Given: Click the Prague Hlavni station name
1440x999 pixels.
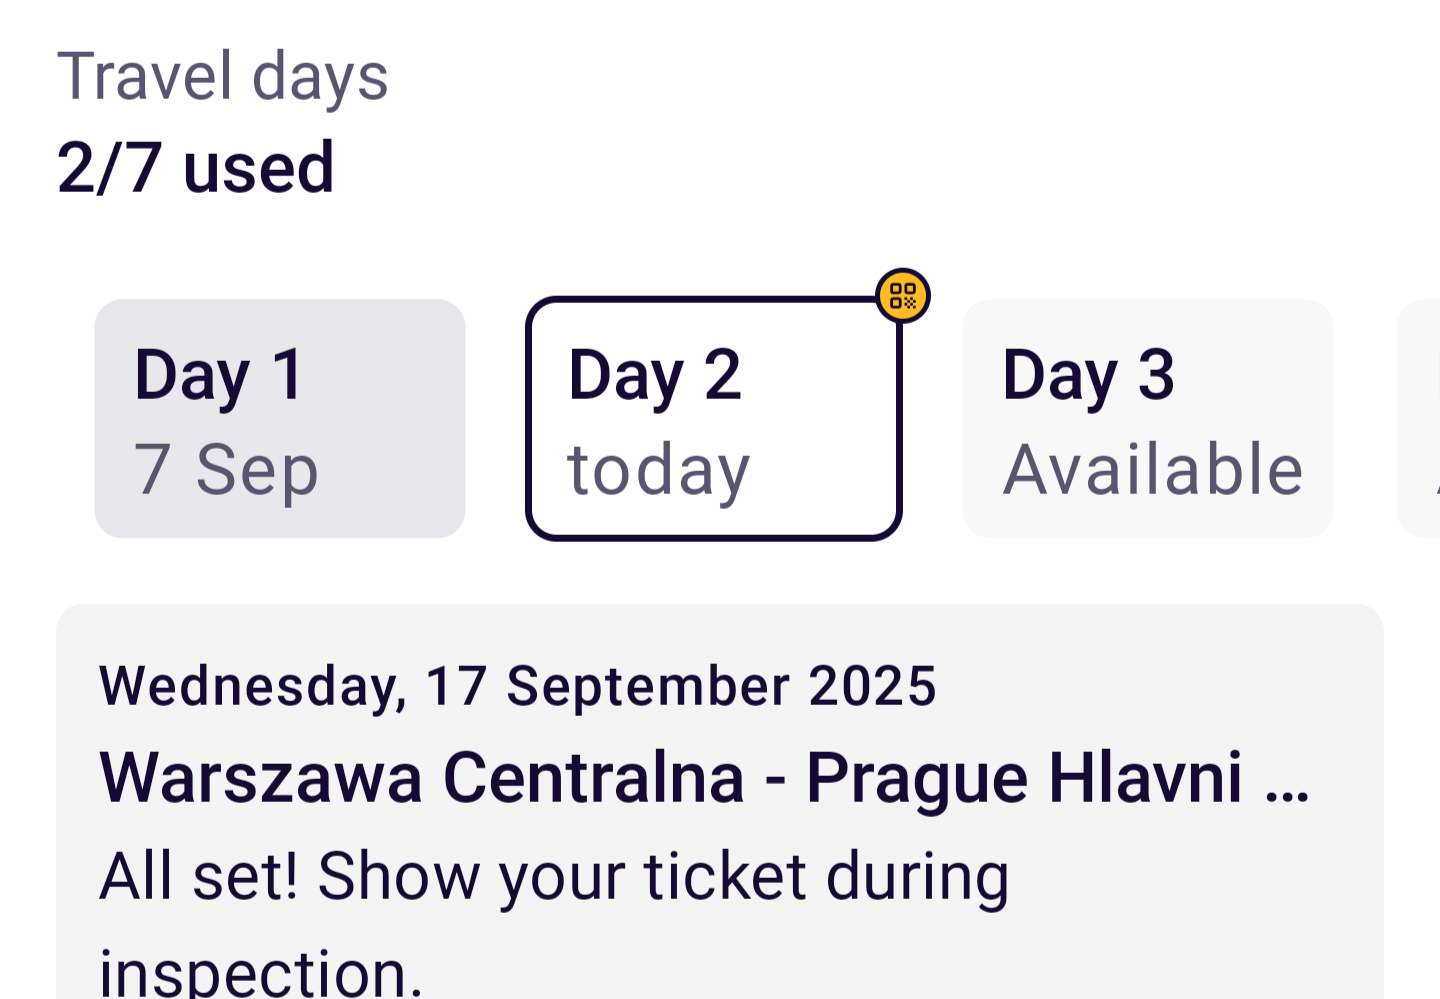Looking at the screenshot, I should click(1024, 778).
